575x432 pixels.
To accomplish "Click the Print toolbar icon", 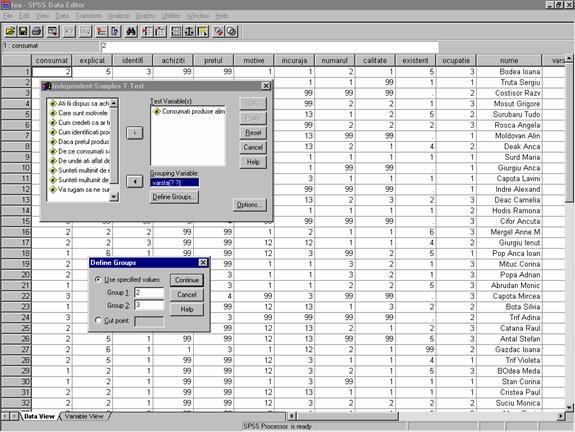I will pyautogui.click(x=37, y=32).
